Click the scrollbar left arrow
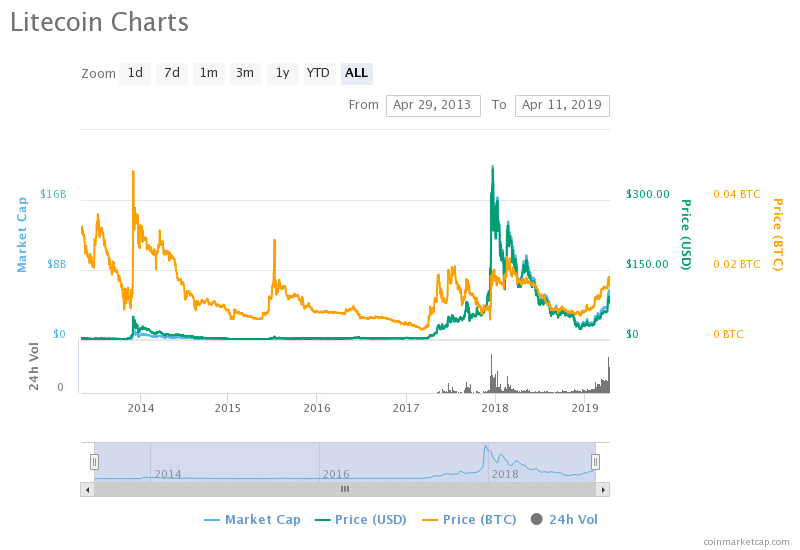Viewport: 800px width, 550px height. pos(87,490)
